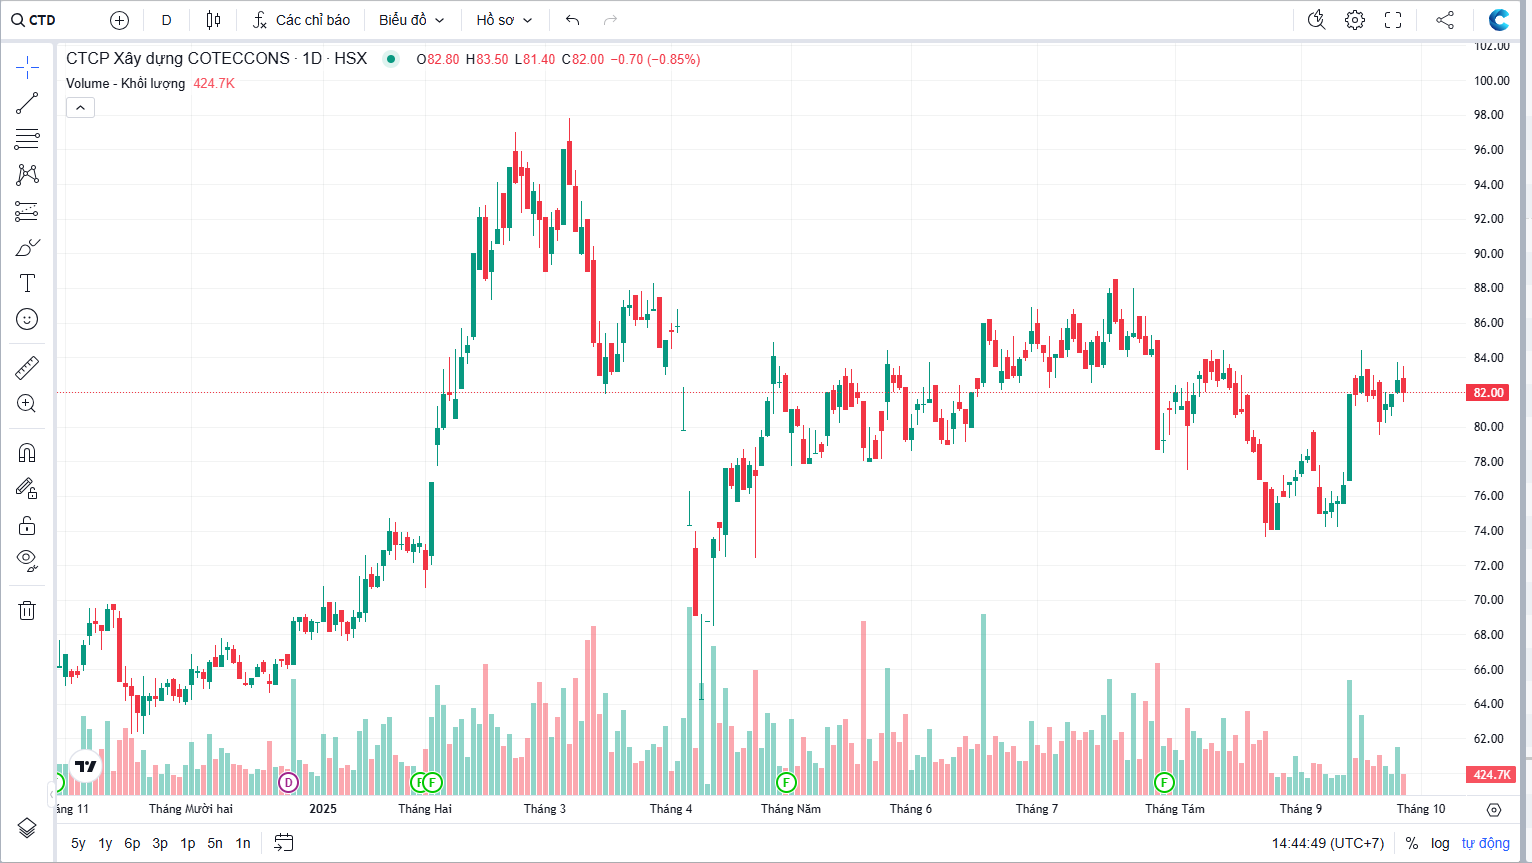Click the left panel collapse arrow
Viewport: 1532px width, 863px height.
click(x=51, y=795)
